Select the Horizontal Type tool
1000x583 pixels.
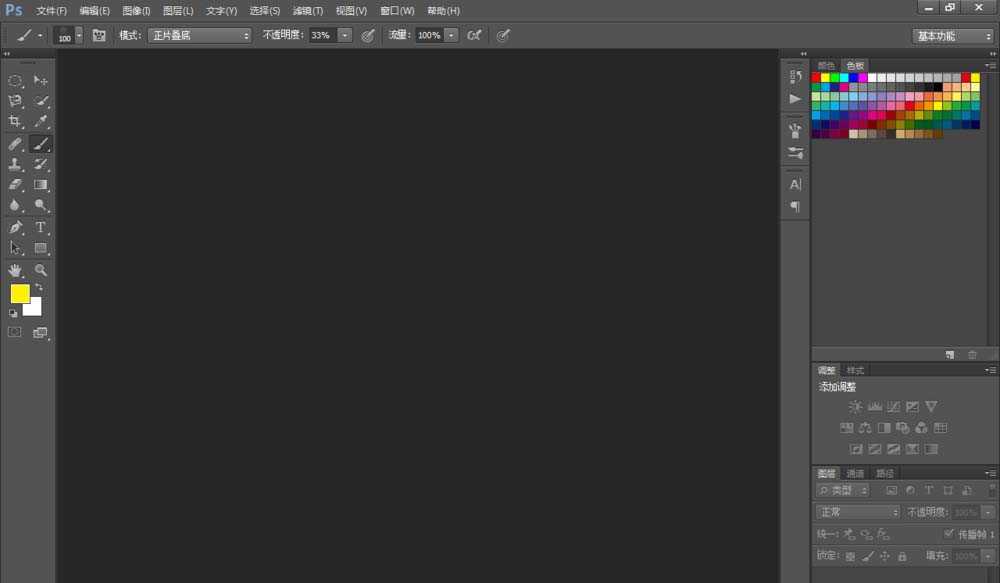[41, 227]
